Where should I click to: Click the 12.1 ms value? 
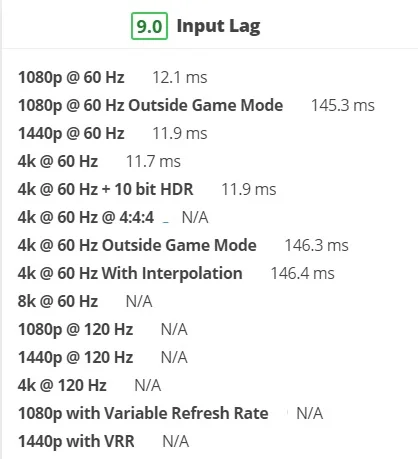(180, 77)
